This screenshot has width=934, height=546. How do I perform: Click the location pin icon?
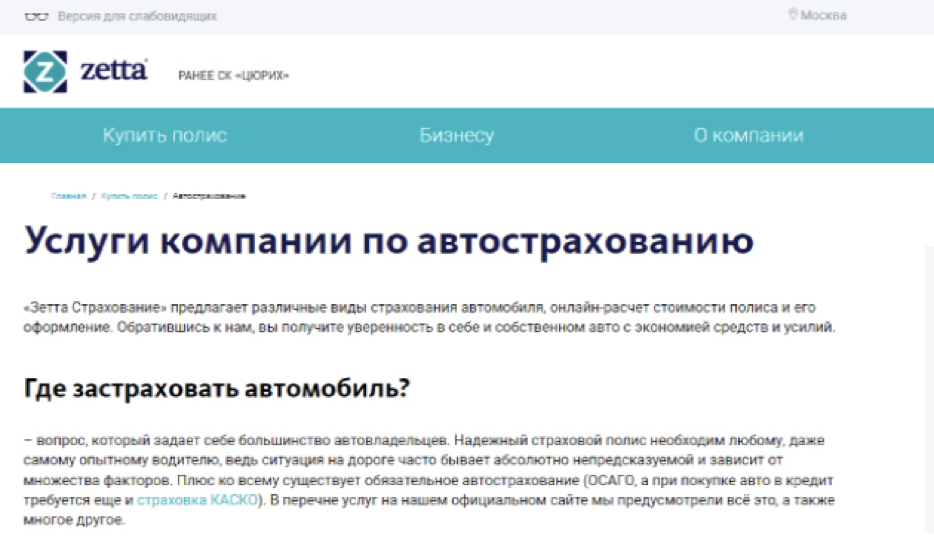[793, 15]
